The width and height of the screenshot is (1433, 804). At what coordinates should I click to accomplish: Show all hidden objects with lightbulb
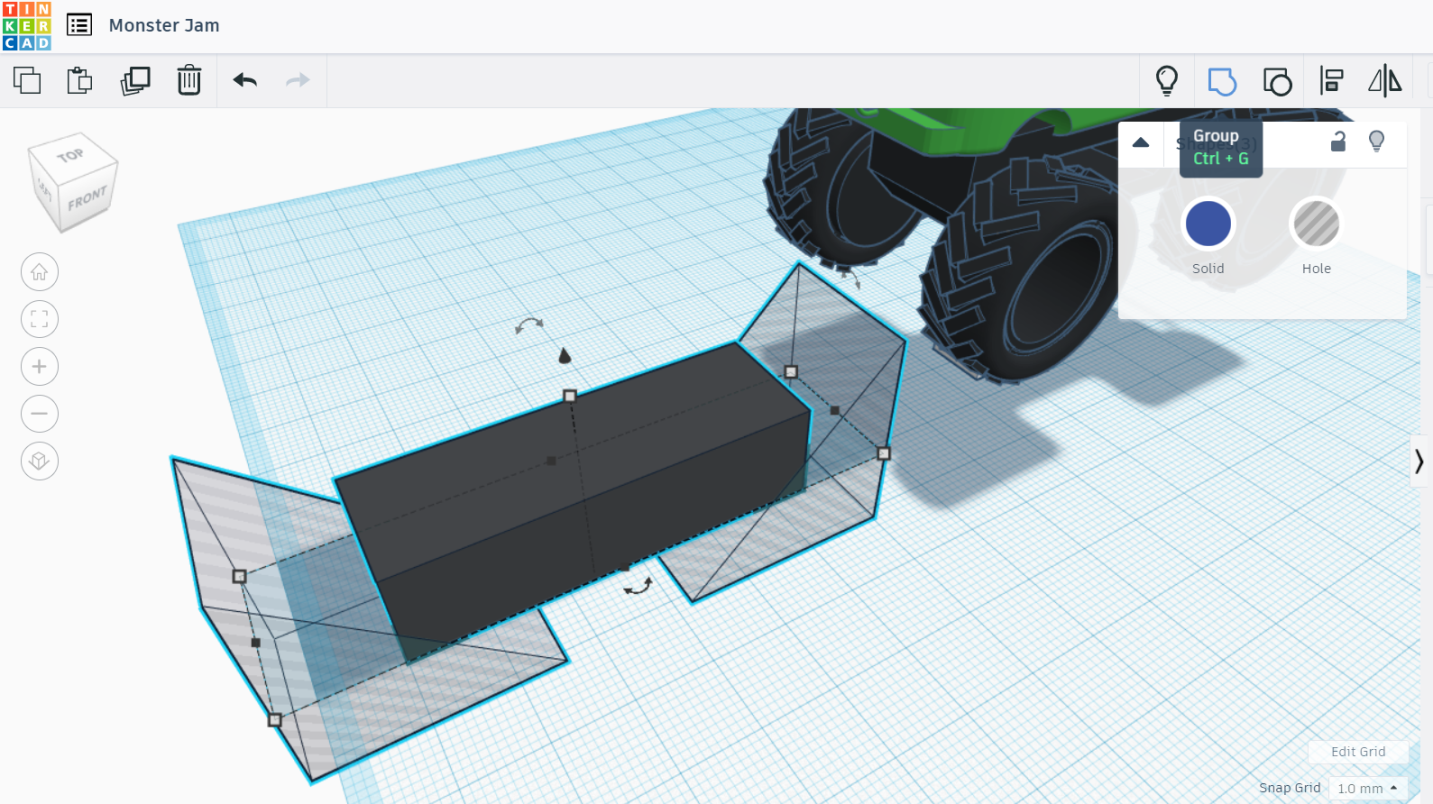pyautogui.click(x=1167, y=80)
